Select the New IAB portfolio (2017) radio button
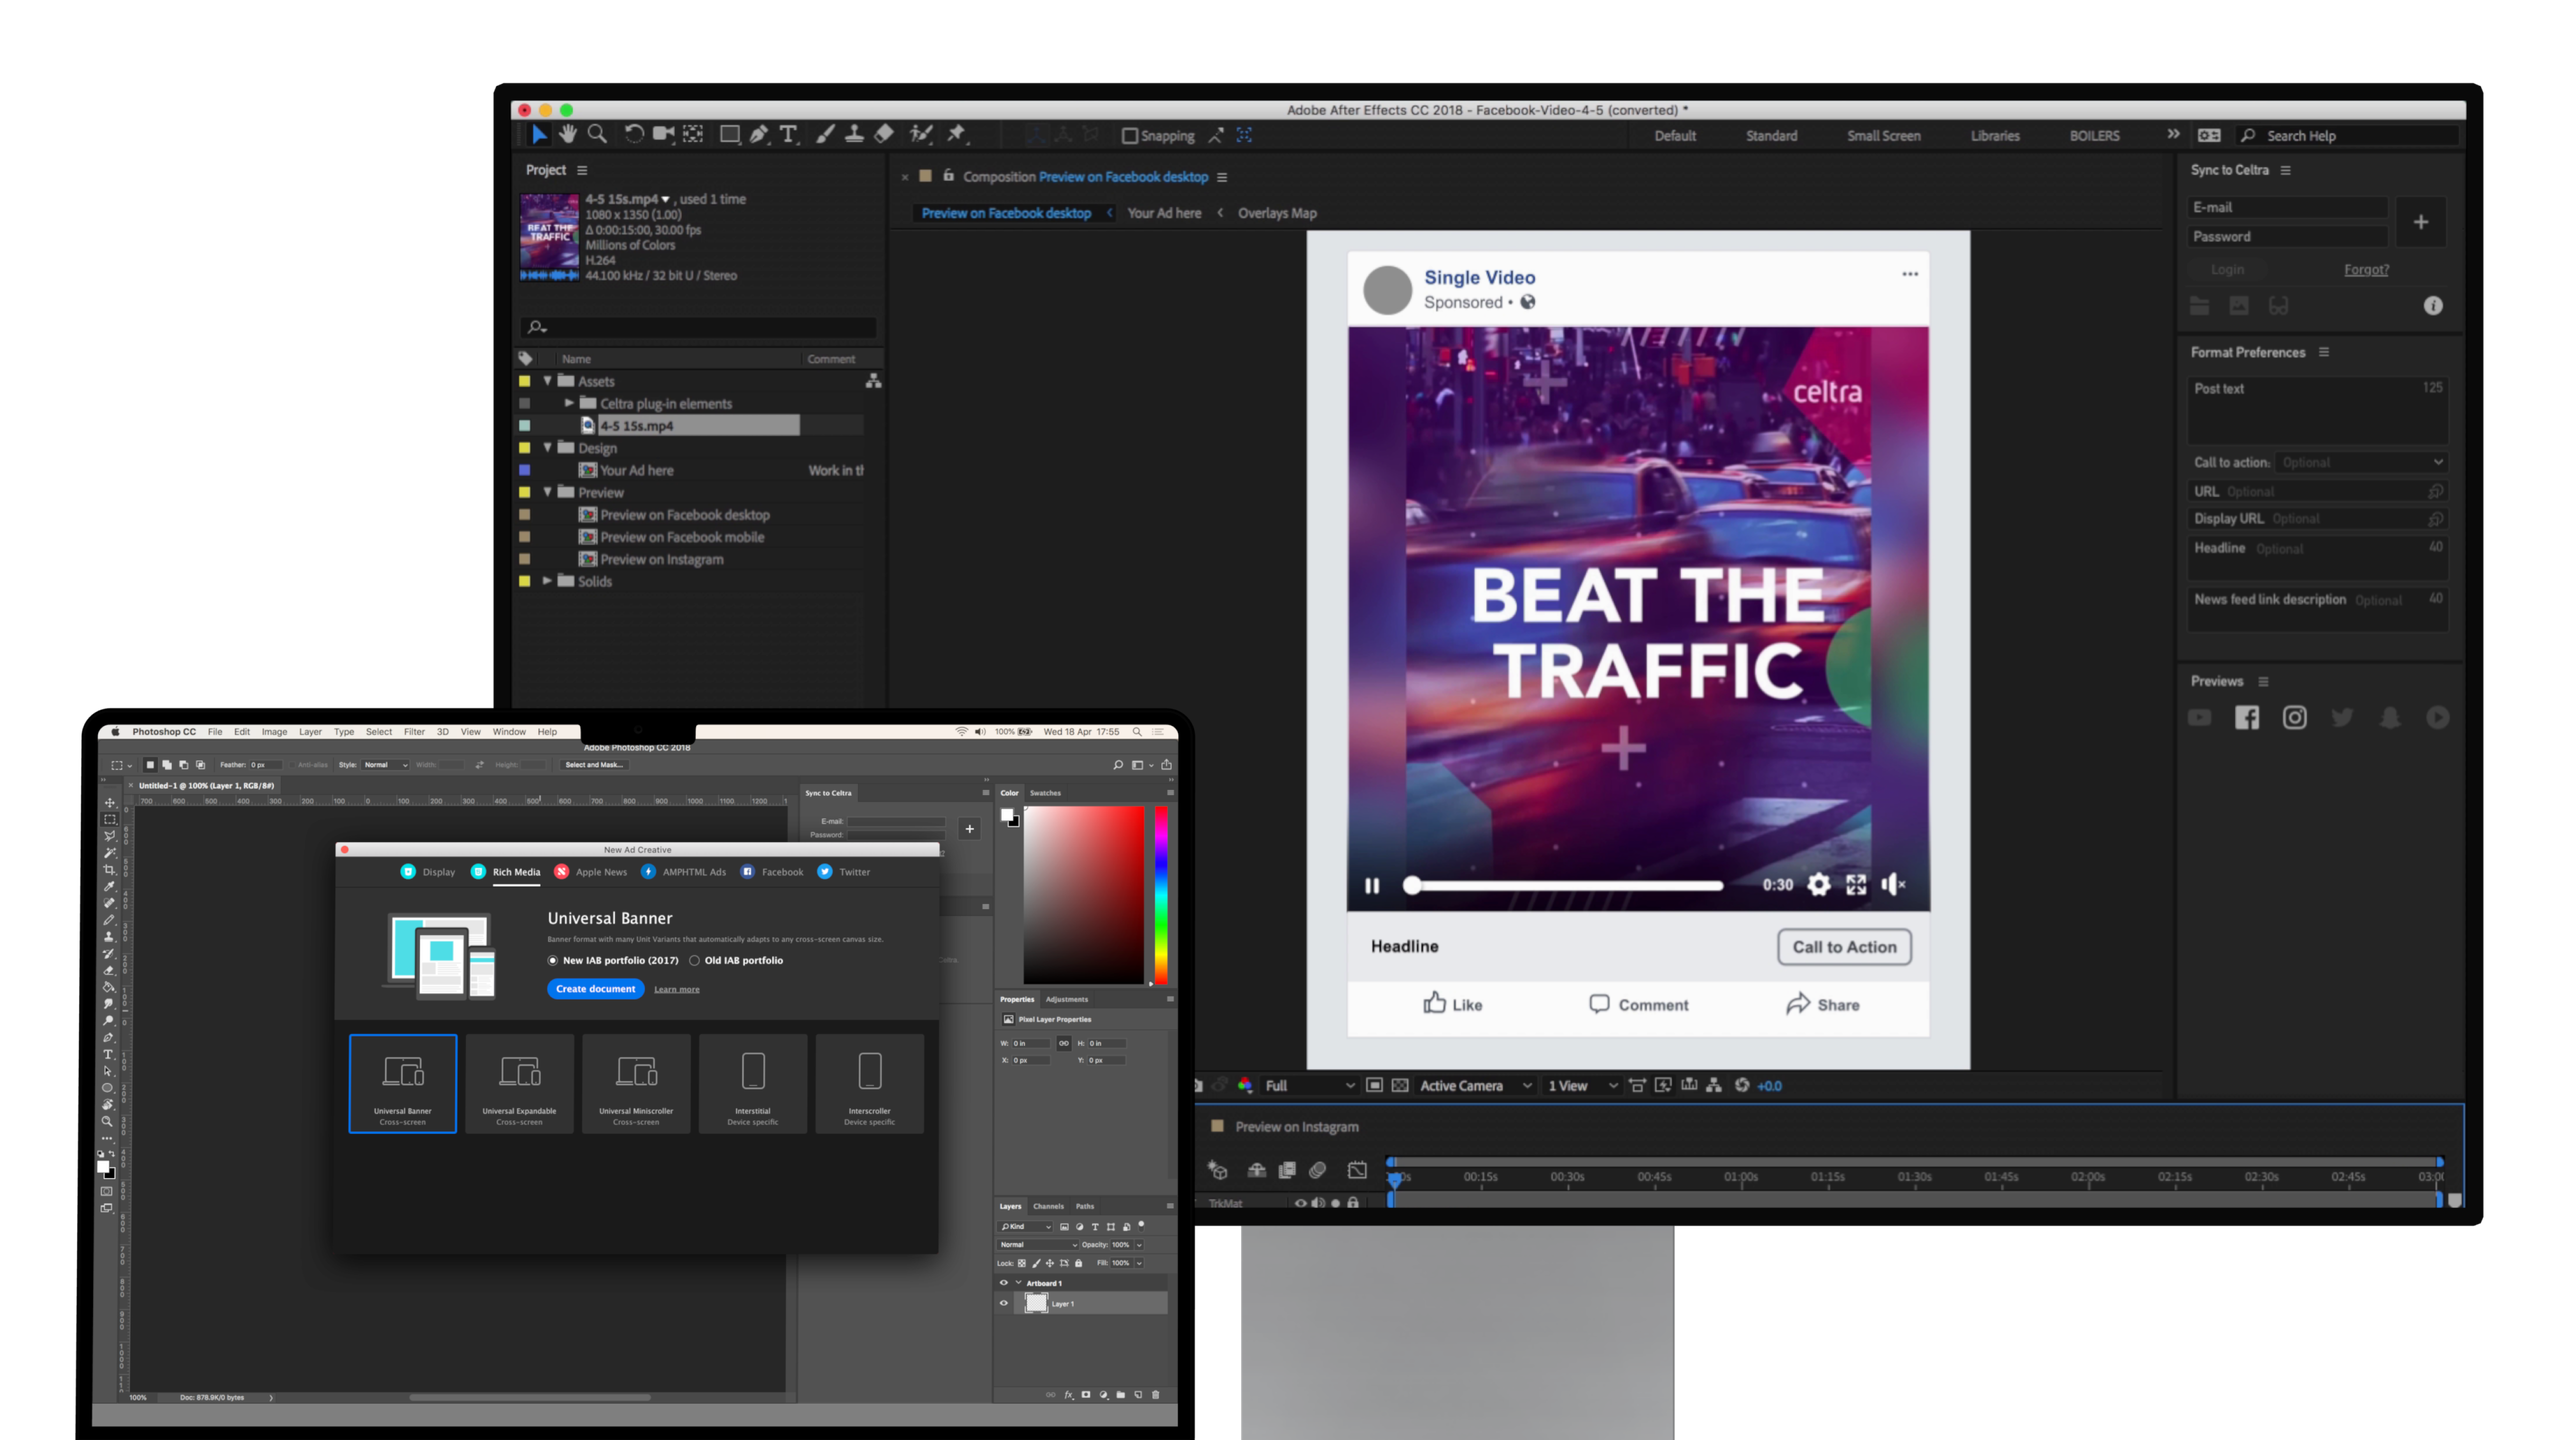The image size is (2560, 1440). 553,959
